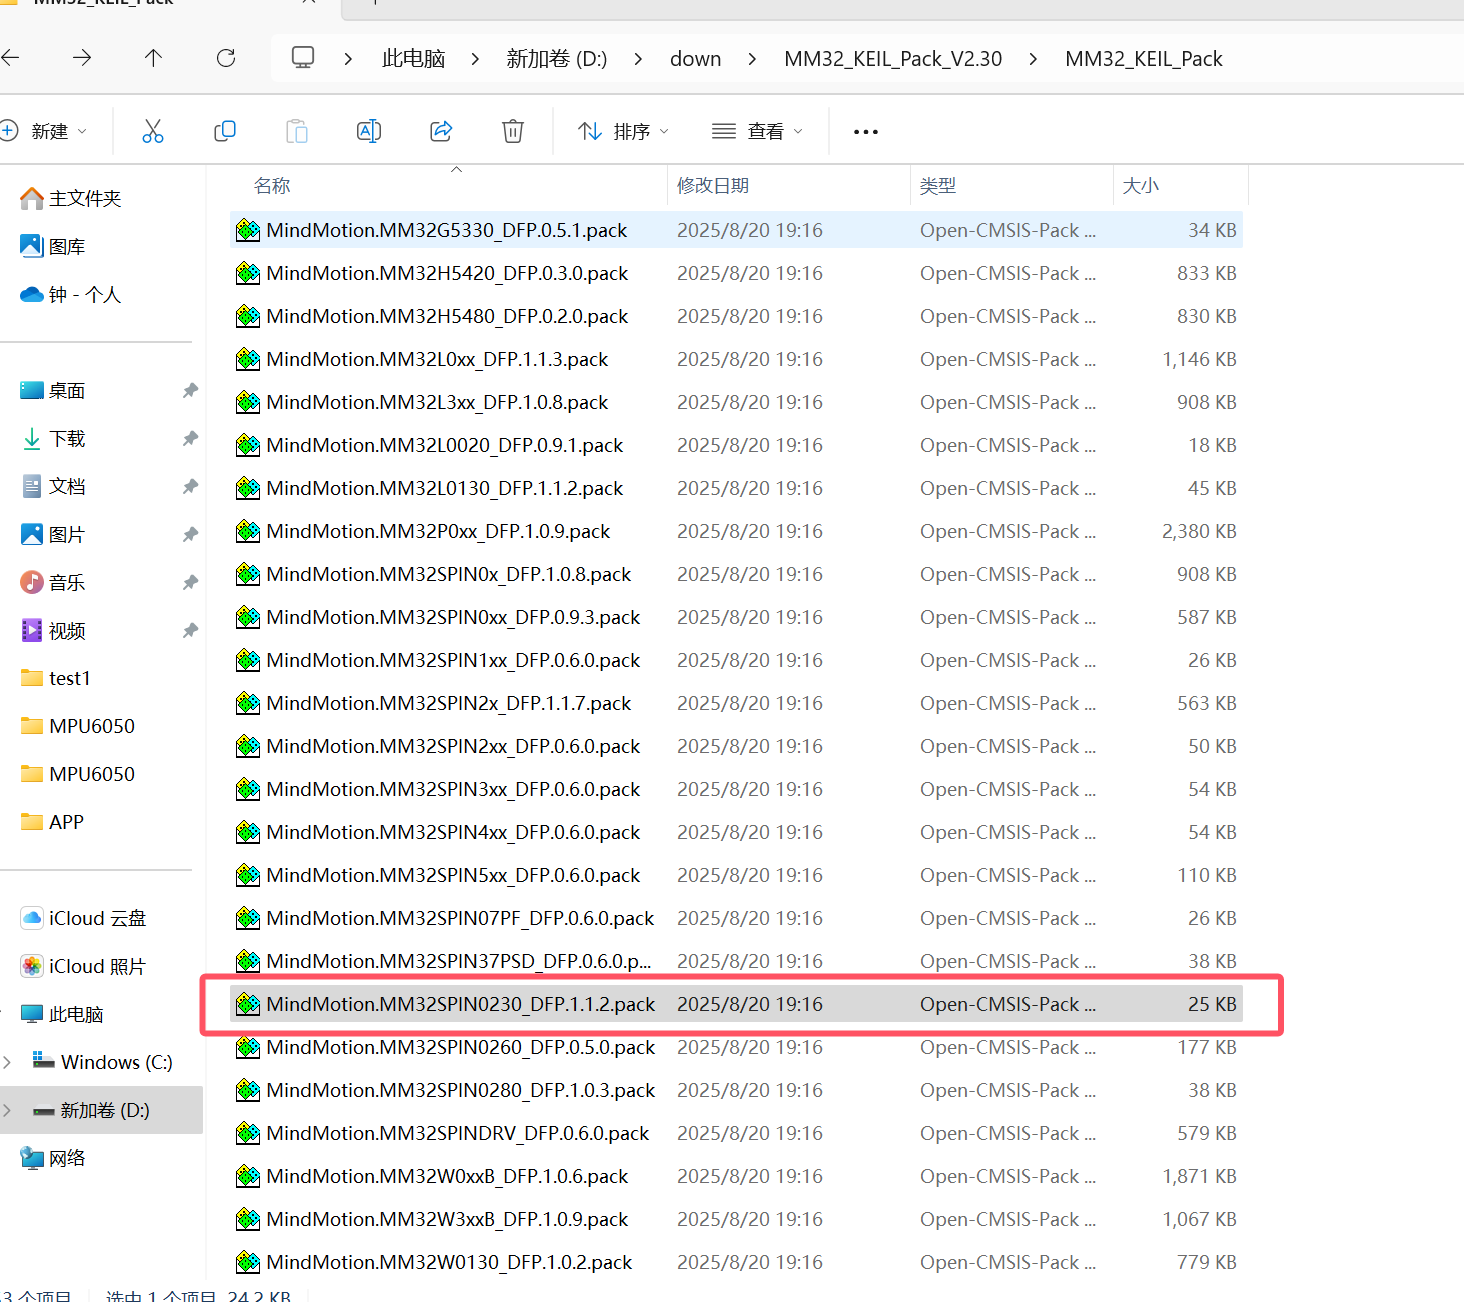1464x1302 pixels.
Task: Open the 查看 view dropdown
Action: [757, 131]
